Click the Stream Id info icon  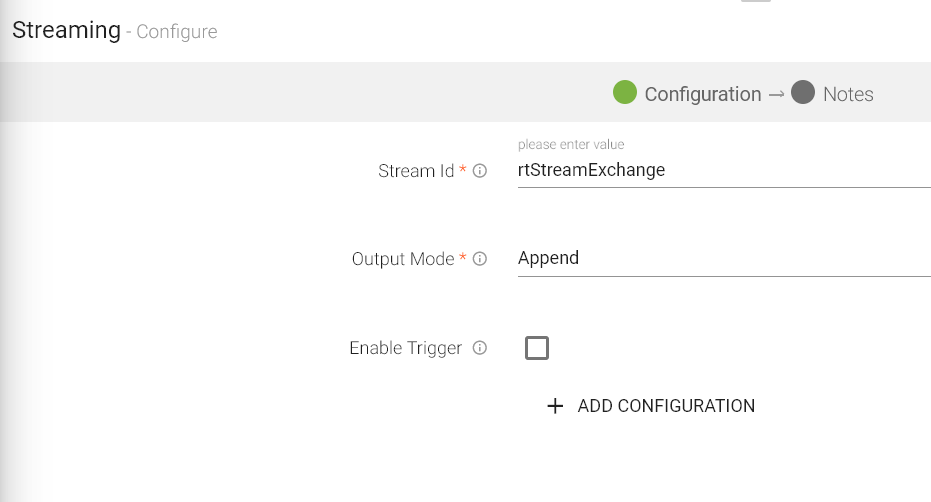pos(480,171)
